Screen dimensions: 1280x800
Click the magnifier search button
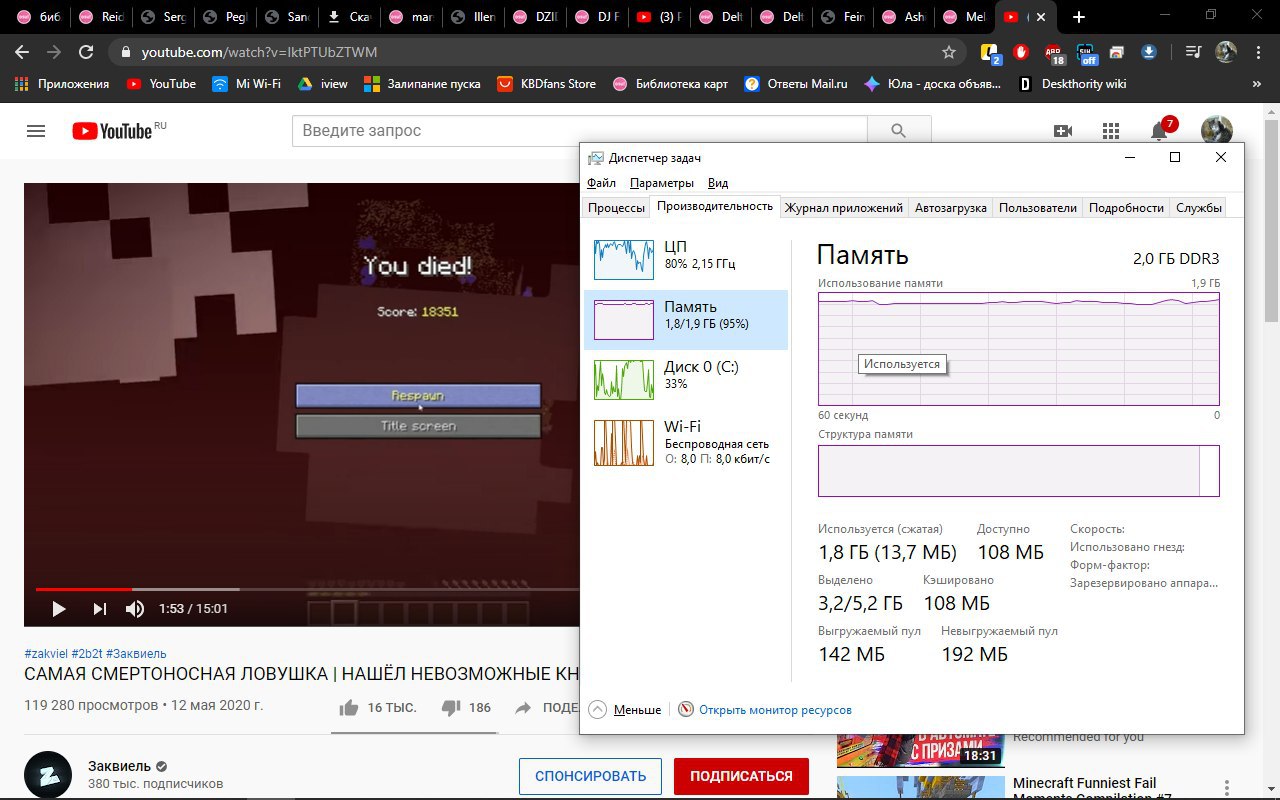pos(898,131)
